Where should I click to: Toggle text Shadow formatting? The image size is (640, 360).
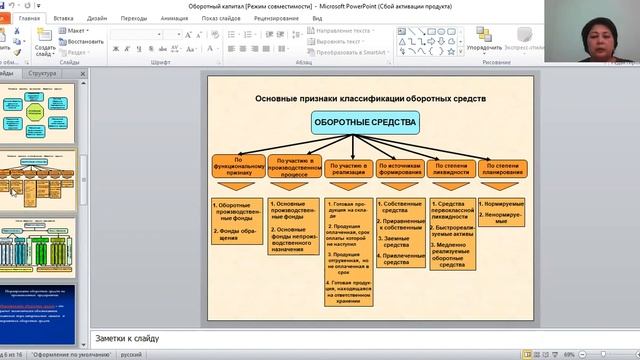tap(151, 49)
